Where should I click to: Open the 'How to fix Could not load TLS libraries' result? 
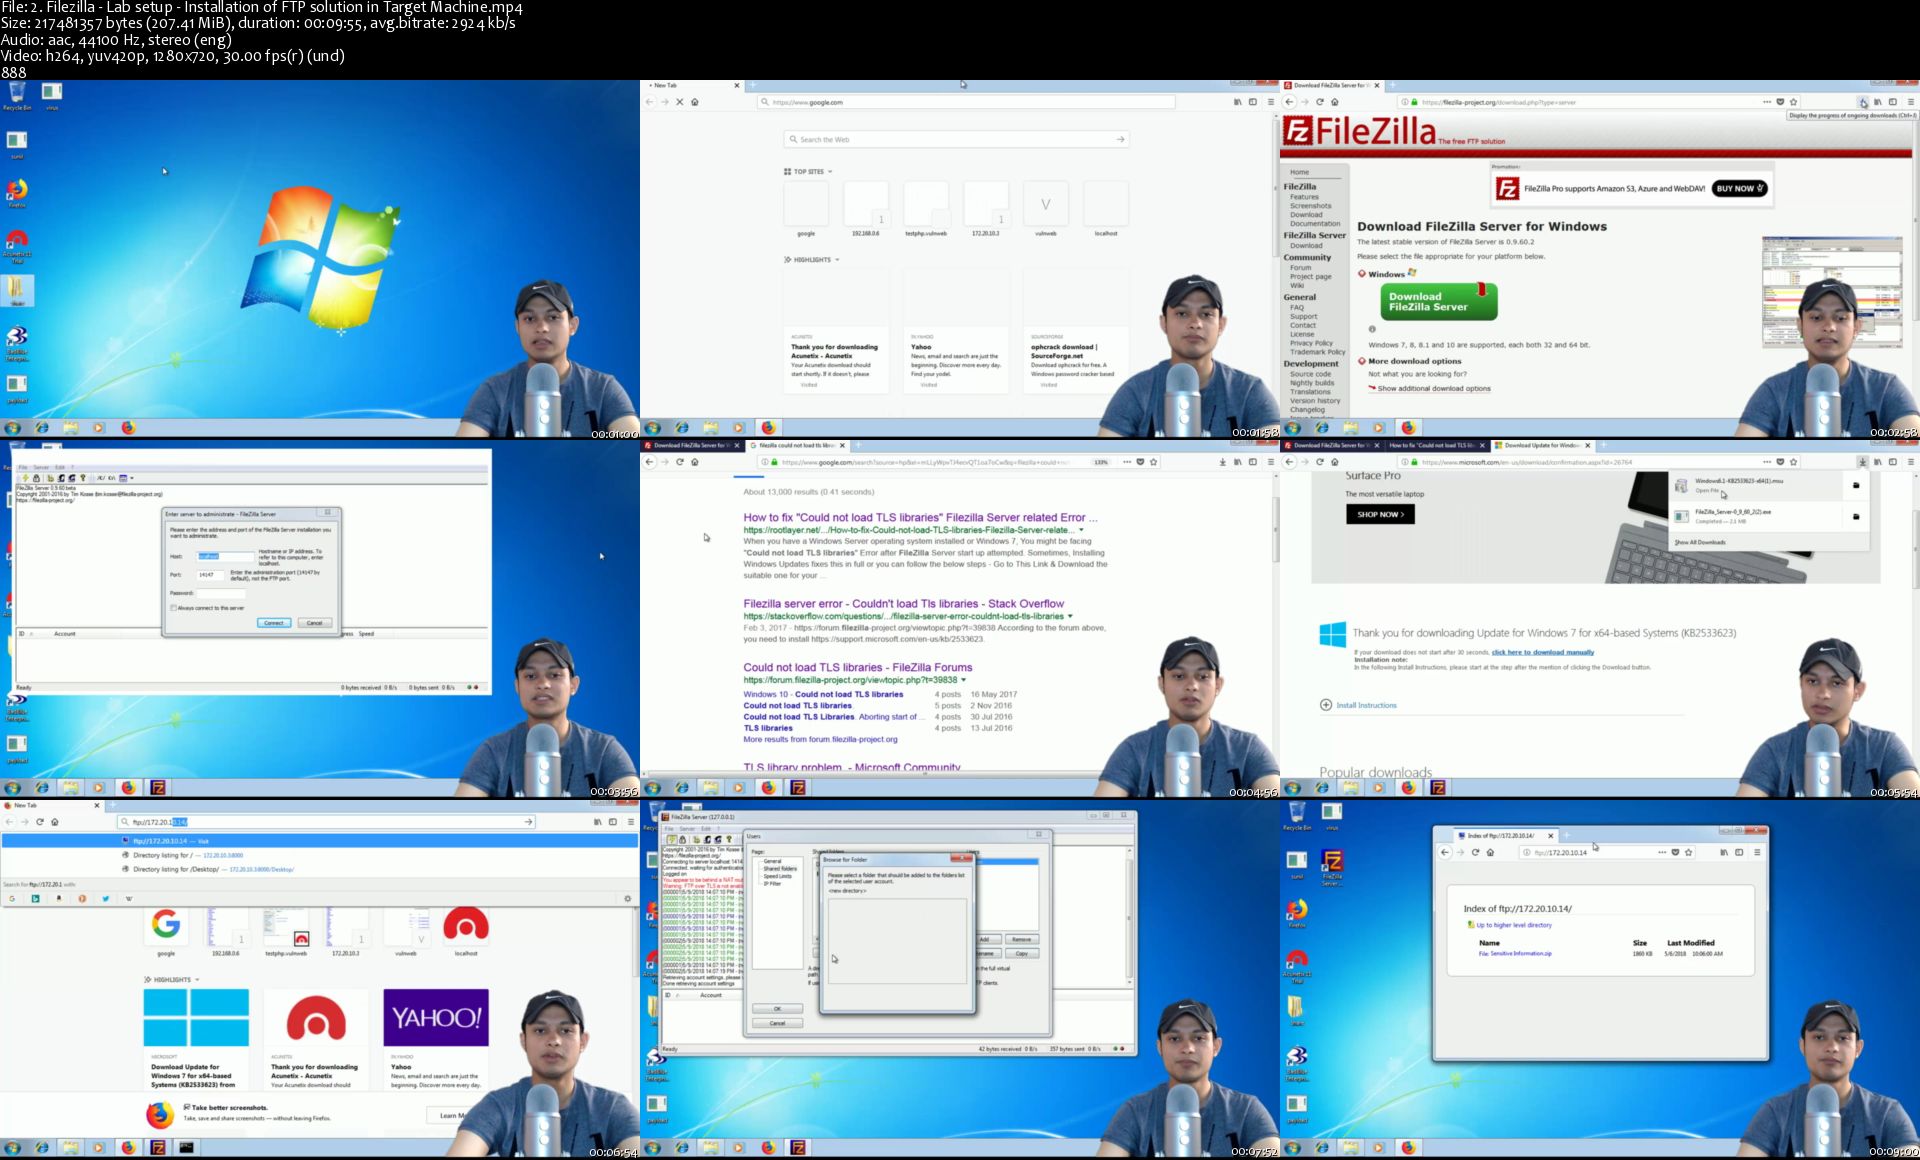pos(920,518)
